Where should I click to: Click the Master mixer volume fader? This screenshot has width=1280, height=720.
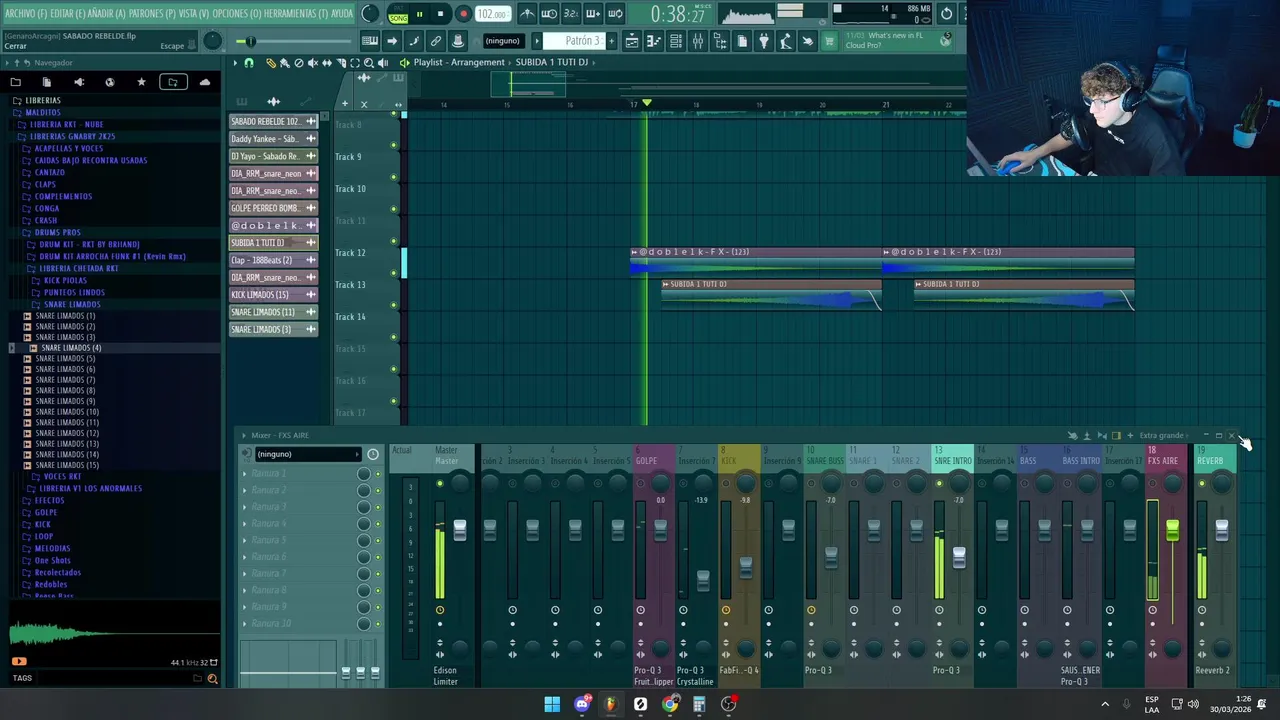point(459,530)
